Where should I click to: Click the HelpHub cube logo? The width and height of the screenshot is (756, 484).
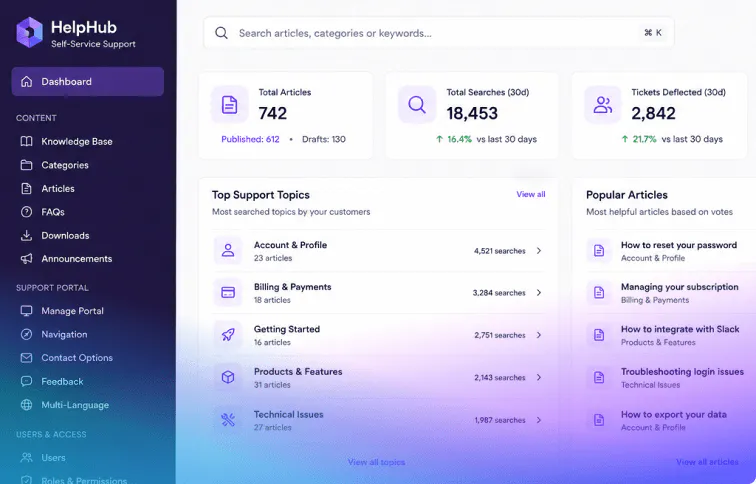click(29, 32)
